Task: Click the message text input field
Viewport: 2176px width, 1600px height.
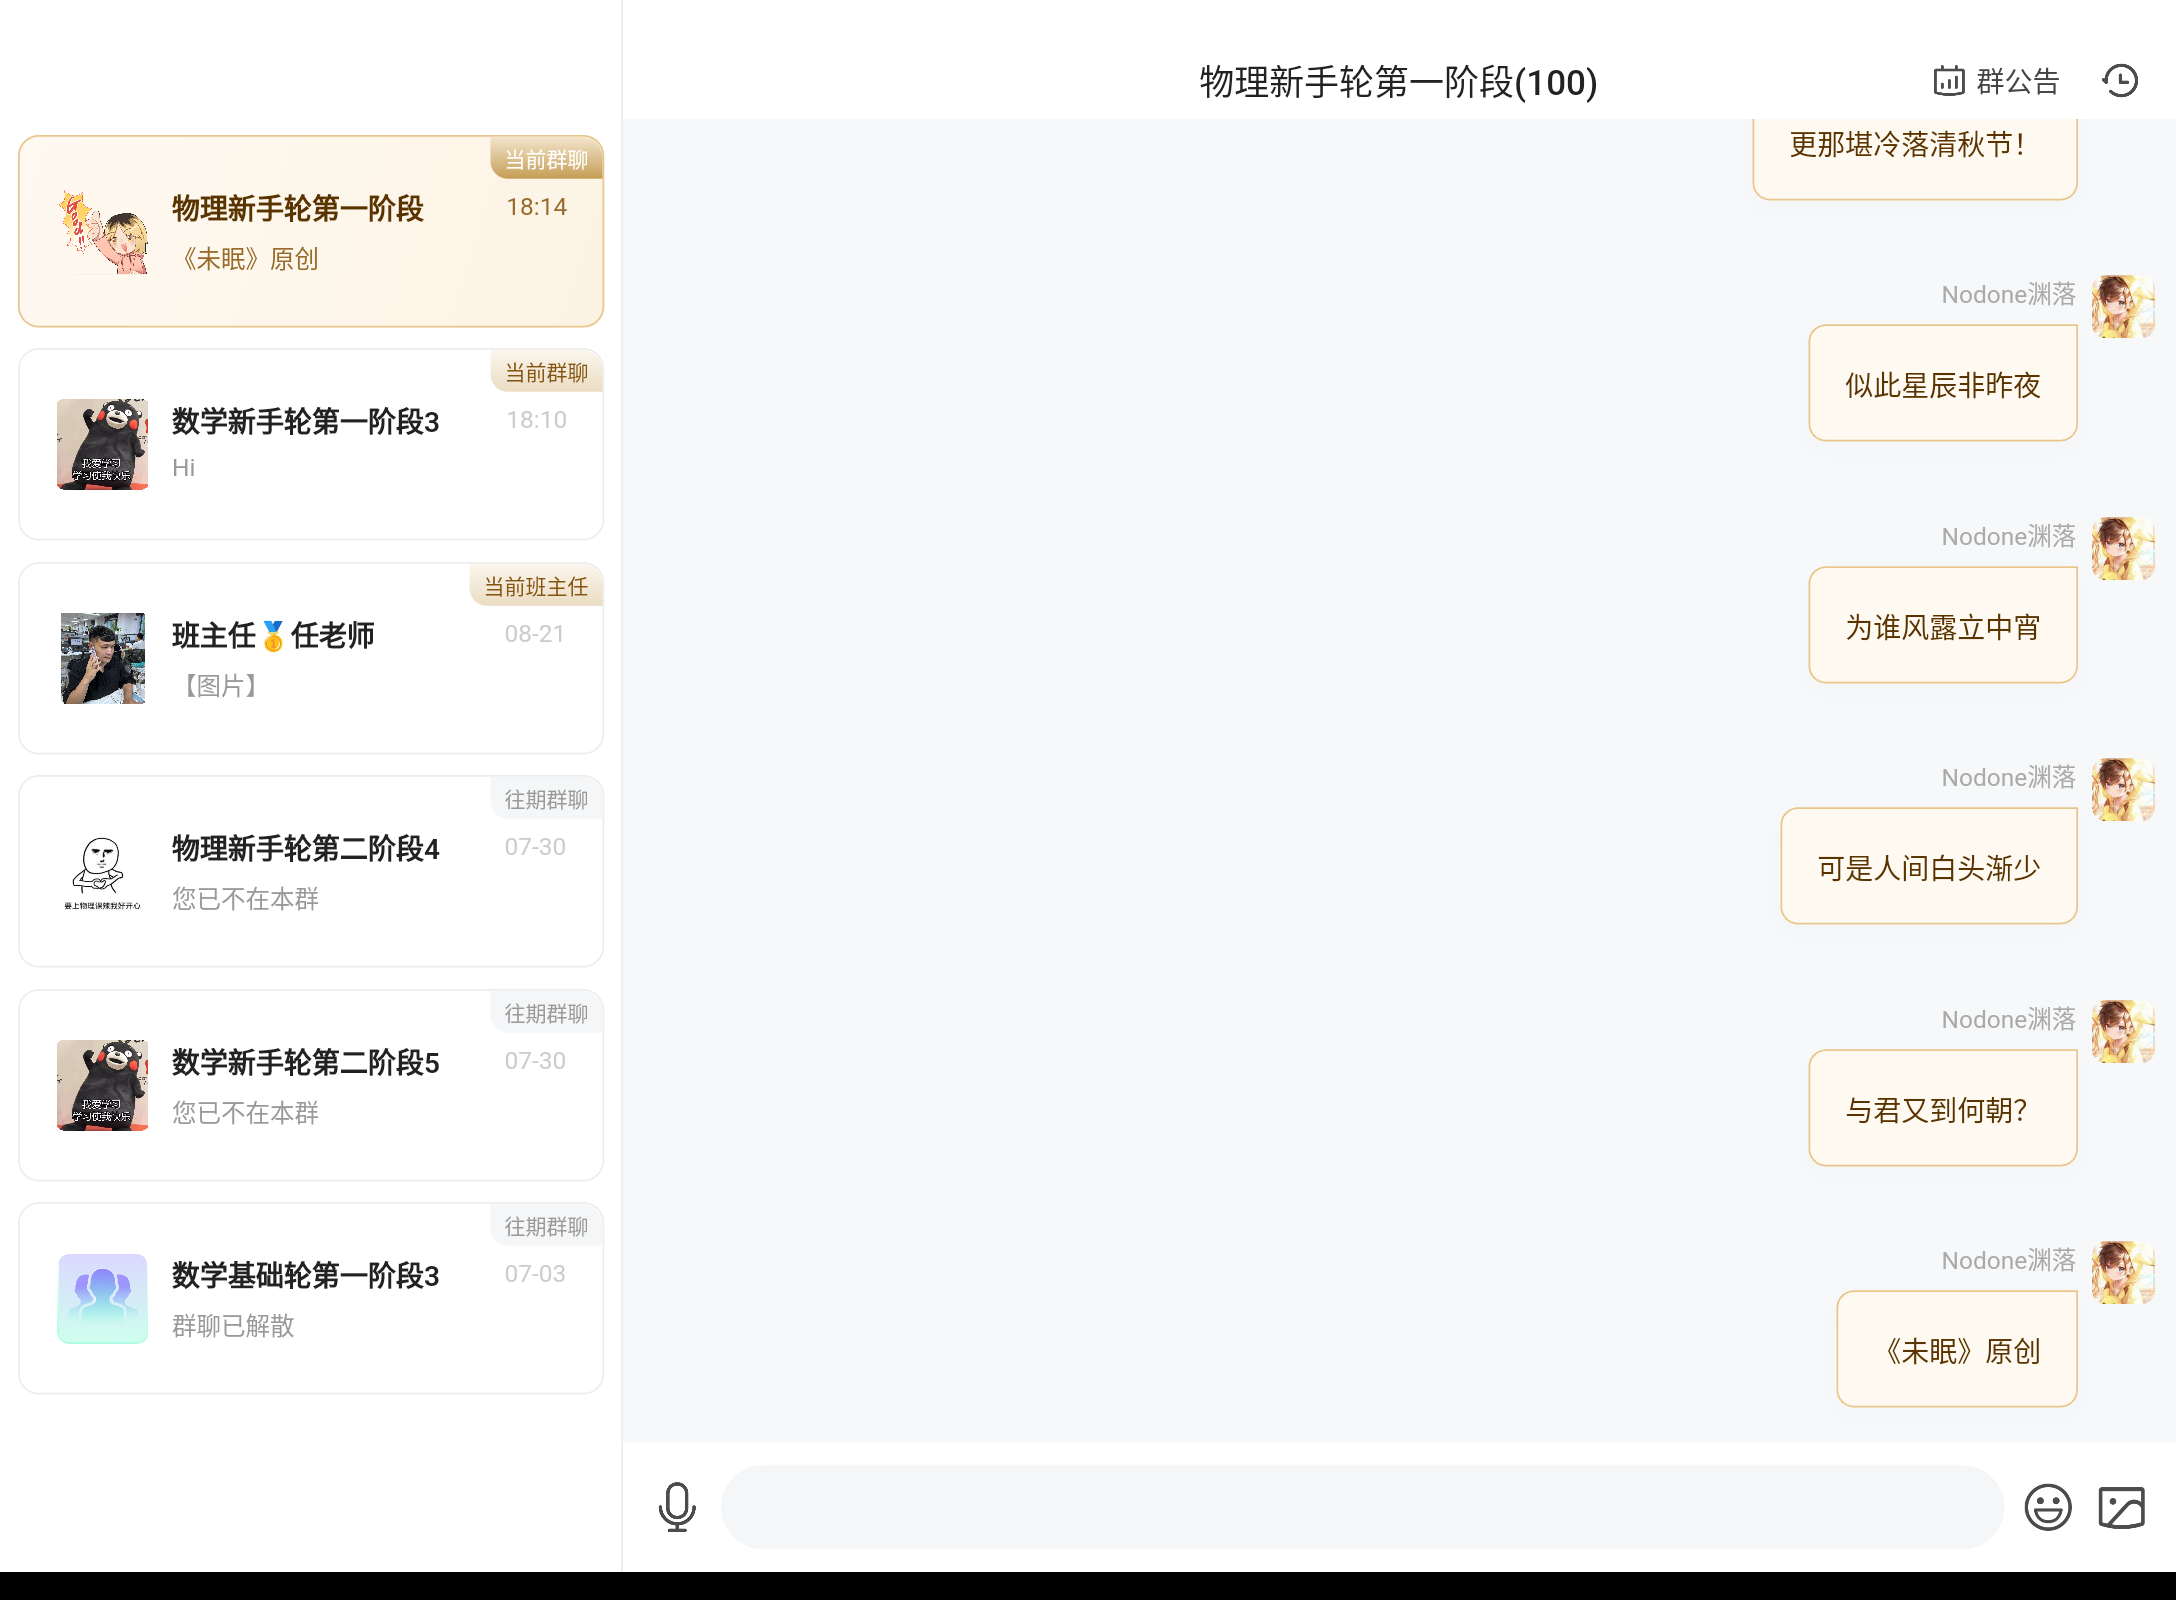Action: (1360, 1507)
